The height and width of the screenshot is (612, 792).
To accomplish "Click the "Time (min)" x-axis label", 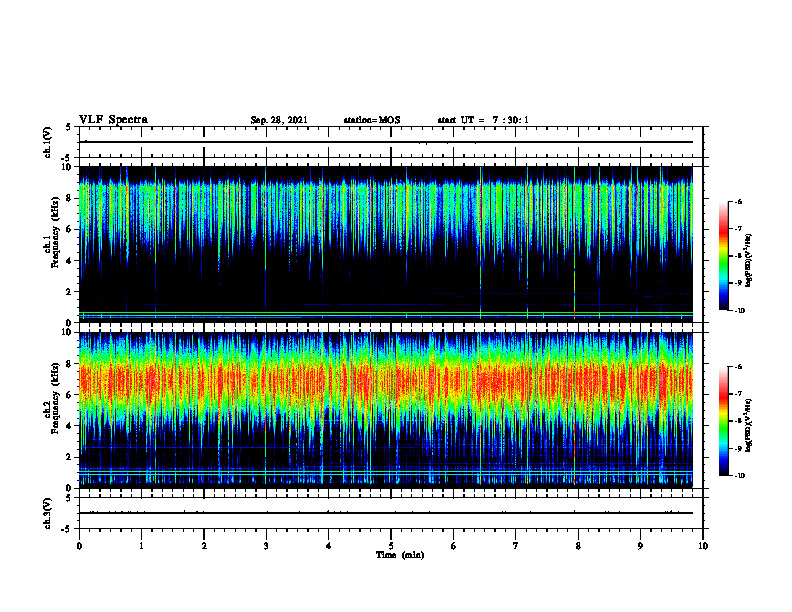I will pyautogui.click(x=400, y=555).
